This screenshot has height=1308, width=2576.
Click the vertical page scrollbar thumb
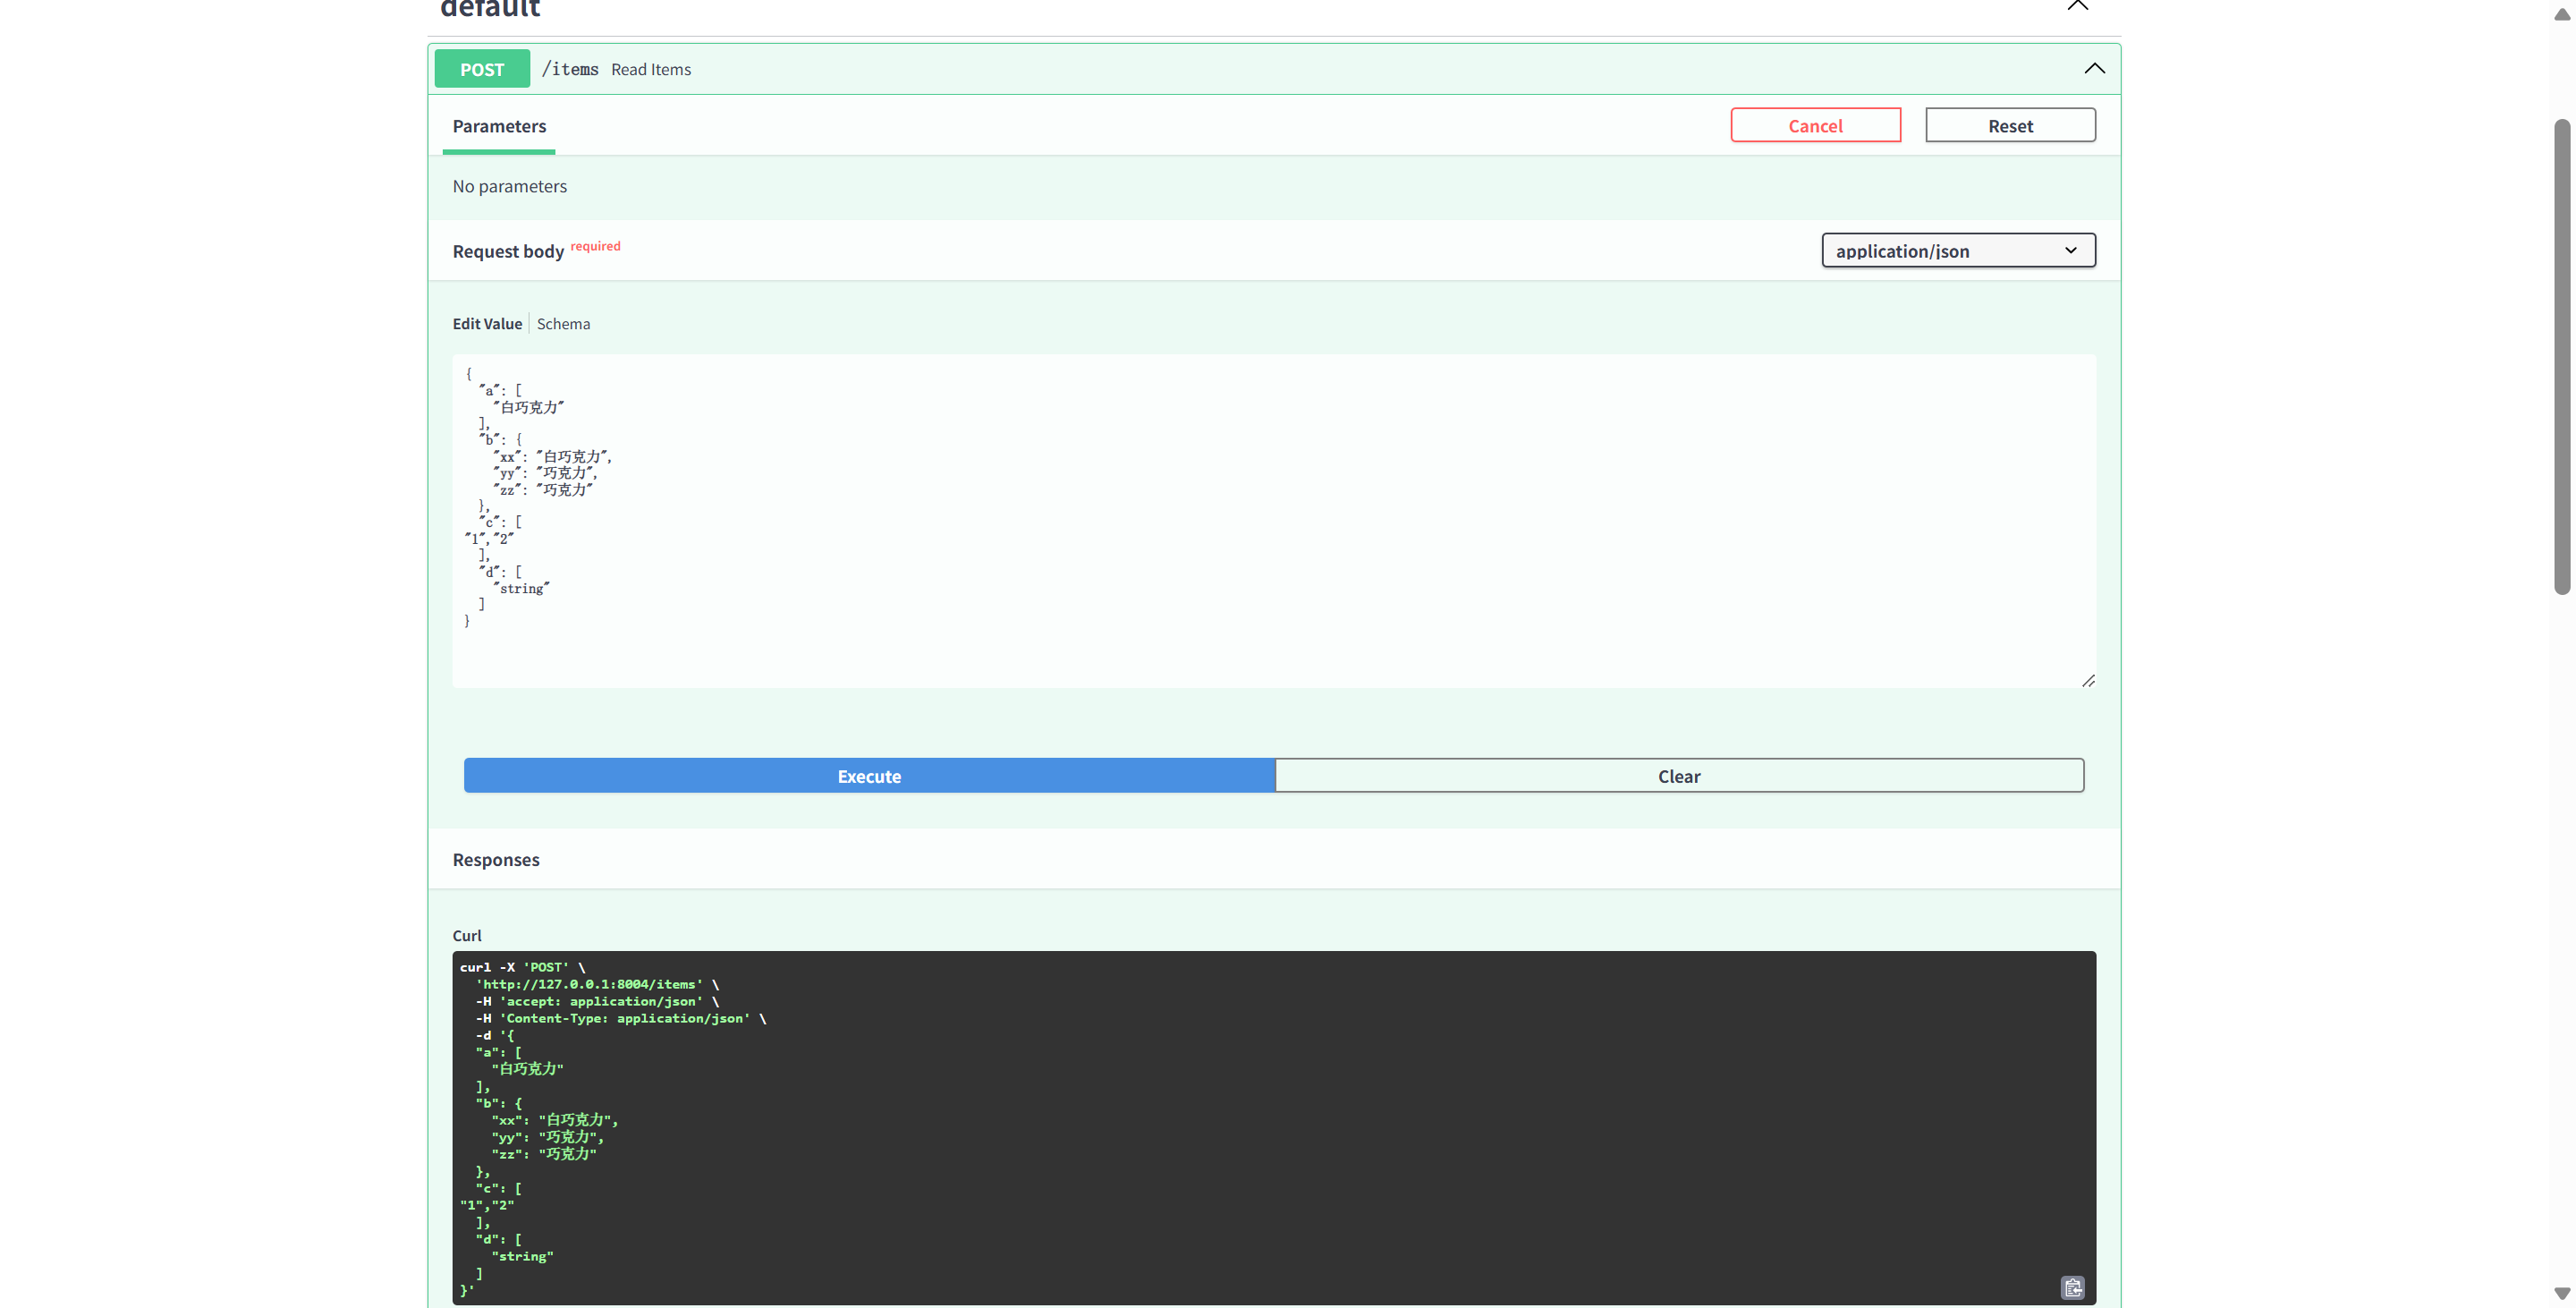click(2561, 356)
